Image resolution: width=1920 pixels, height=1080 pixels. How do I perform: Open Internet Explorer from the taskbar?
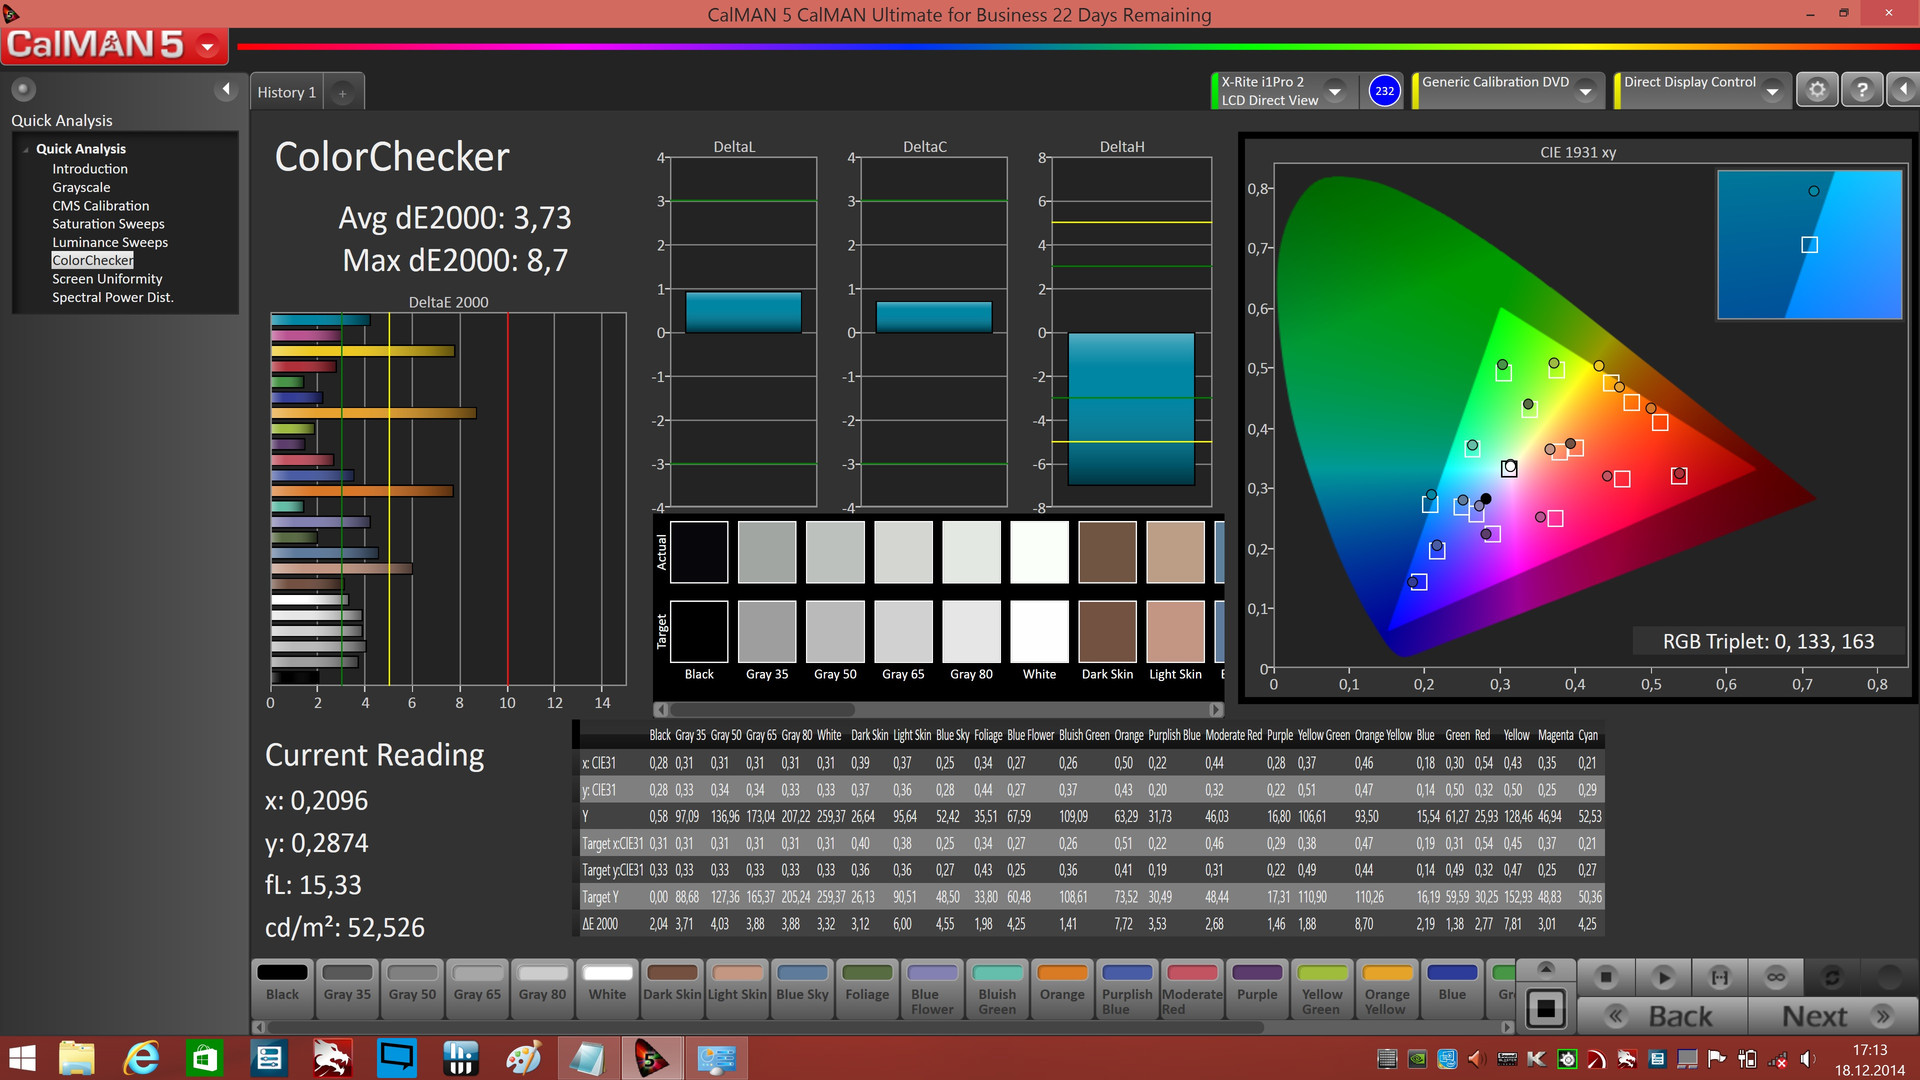141,1058
